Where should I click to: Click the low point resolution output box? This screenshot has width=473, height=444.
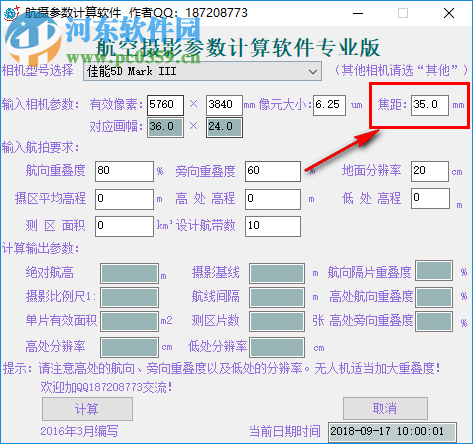click(x=277, y=347)
